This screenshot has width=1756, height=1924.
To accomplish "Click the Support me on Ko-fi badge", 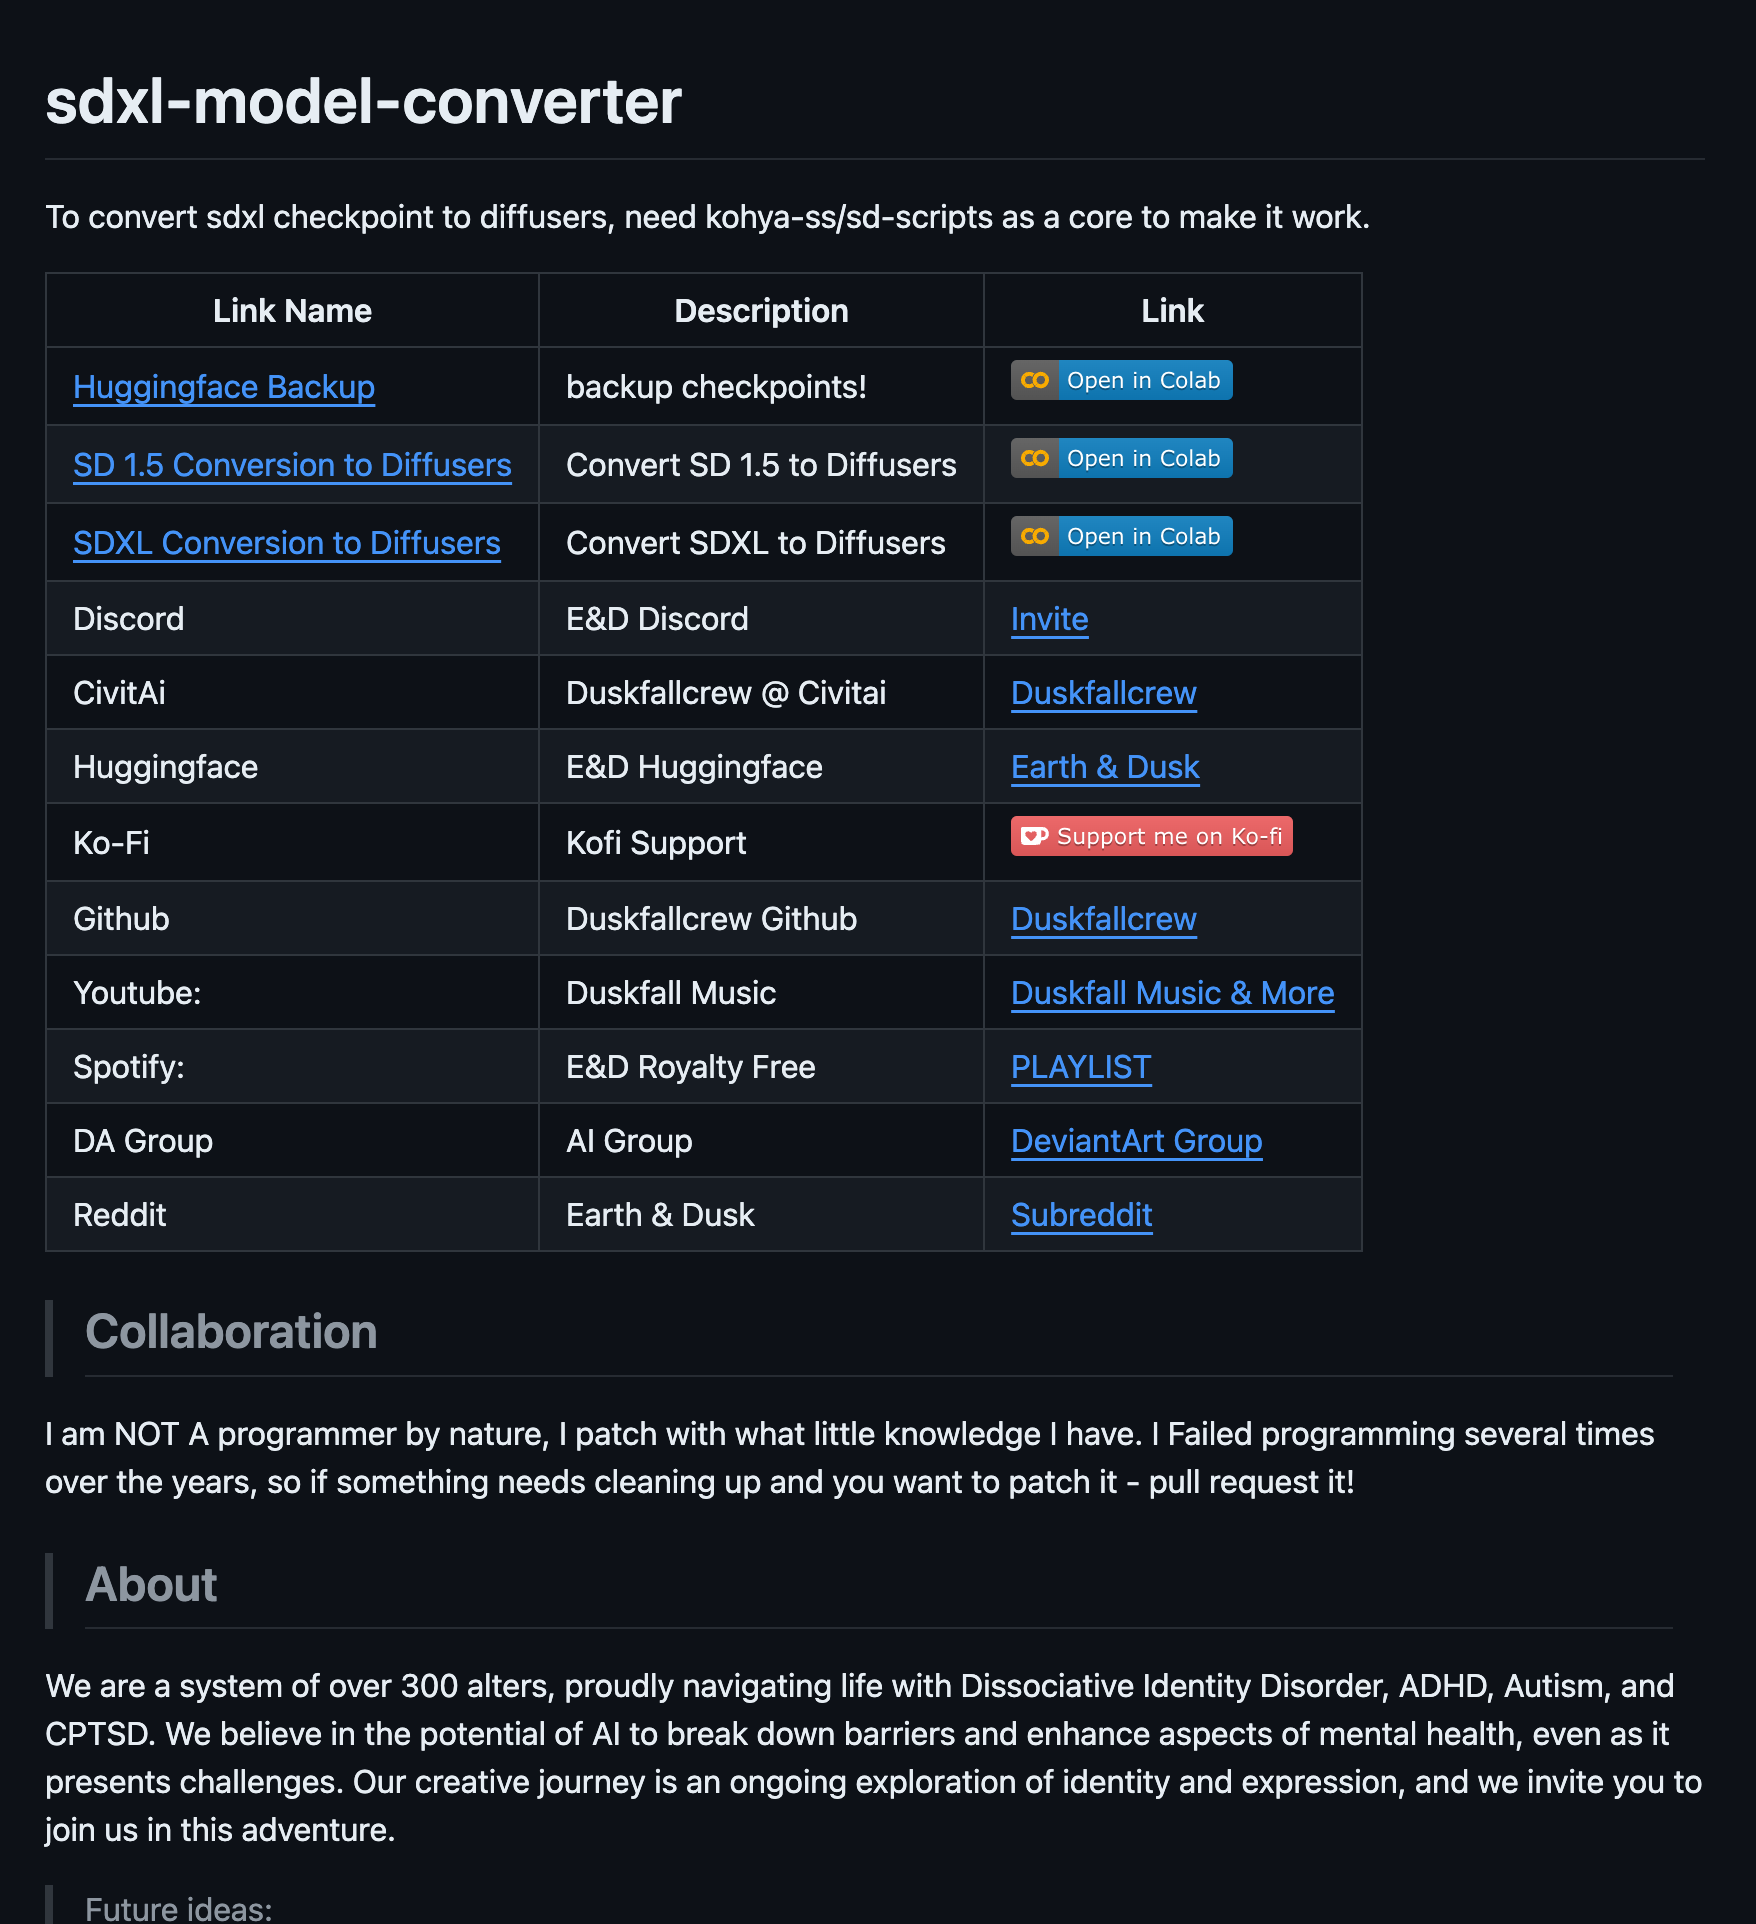I will 1151,837.
